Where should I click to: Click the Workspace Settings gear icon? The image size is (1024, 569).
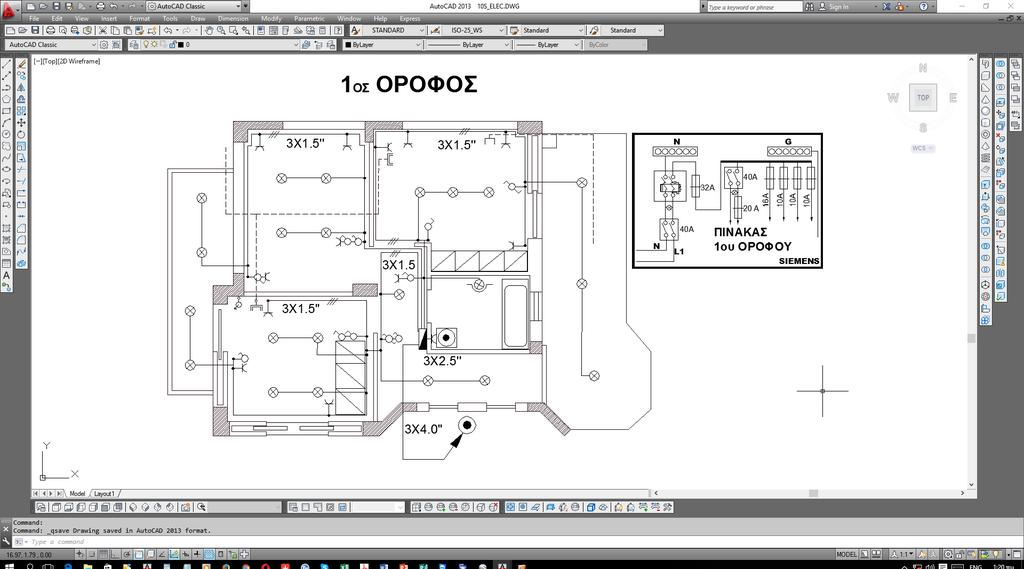pyautogui.click(x=104, y=44)
